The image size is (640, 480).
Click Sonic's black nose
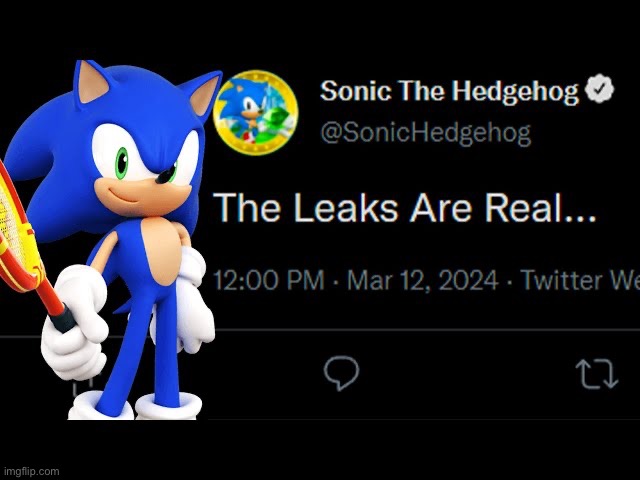(x=166, y=176)
